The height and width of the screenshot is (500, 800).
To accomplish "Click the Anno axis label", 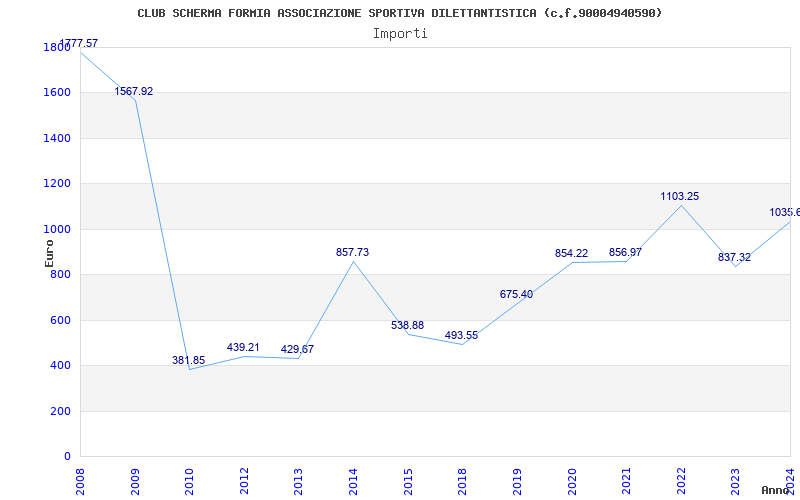I will tap(775, 490).
